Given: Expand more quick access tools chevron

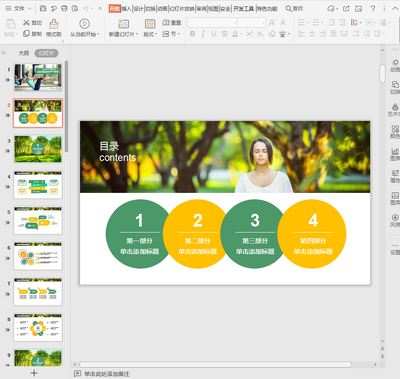Looking at the screenshot, I should [100, 8].
